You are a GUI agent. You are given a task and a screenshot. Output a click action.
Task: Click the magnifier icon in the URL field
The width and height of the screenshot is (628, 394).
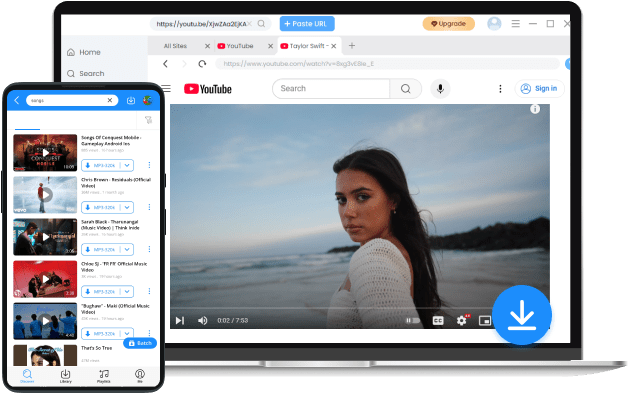tap(261, 24)
